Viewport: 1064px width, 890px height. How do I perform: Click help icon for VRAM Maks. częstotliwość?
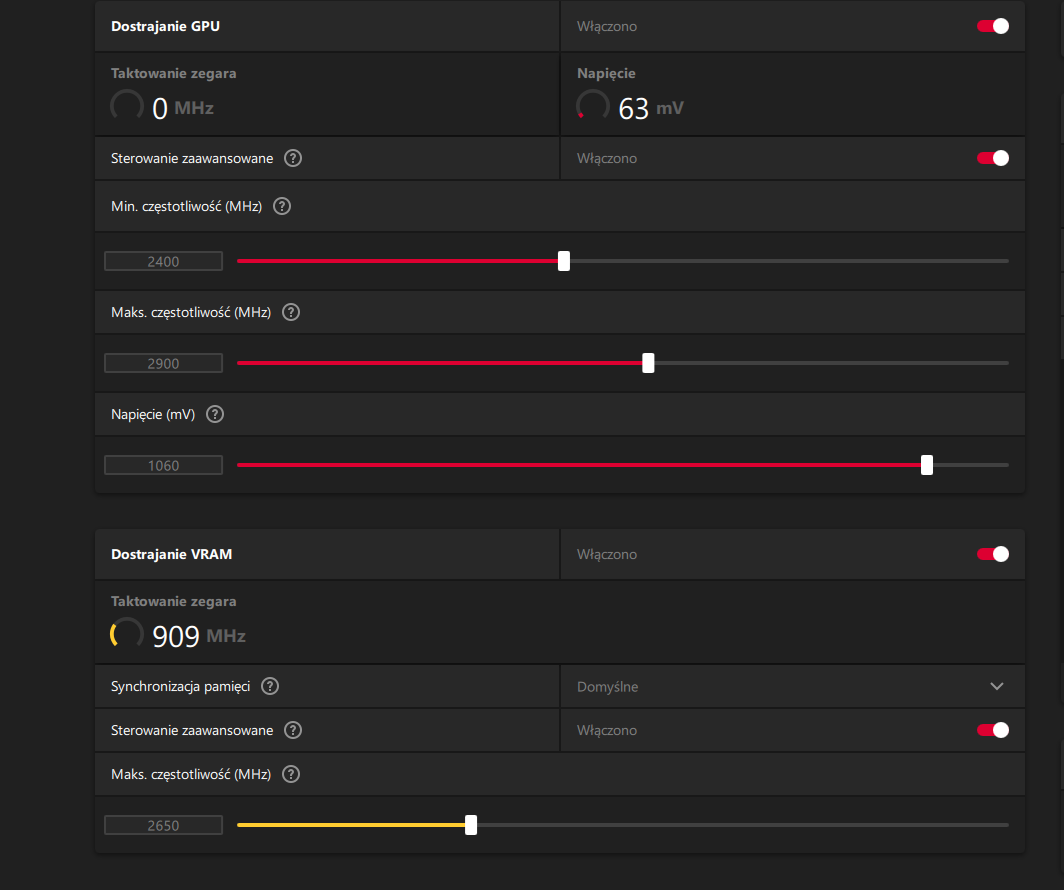290,774
